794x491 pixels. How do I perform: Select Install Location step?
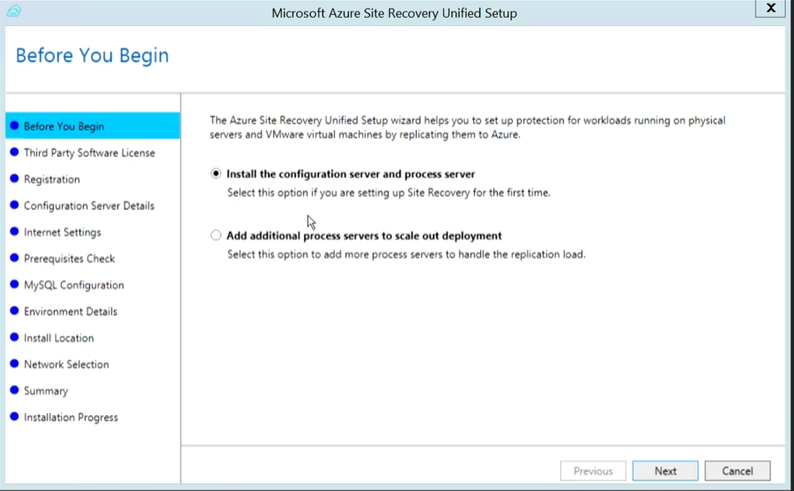[59, 338]
